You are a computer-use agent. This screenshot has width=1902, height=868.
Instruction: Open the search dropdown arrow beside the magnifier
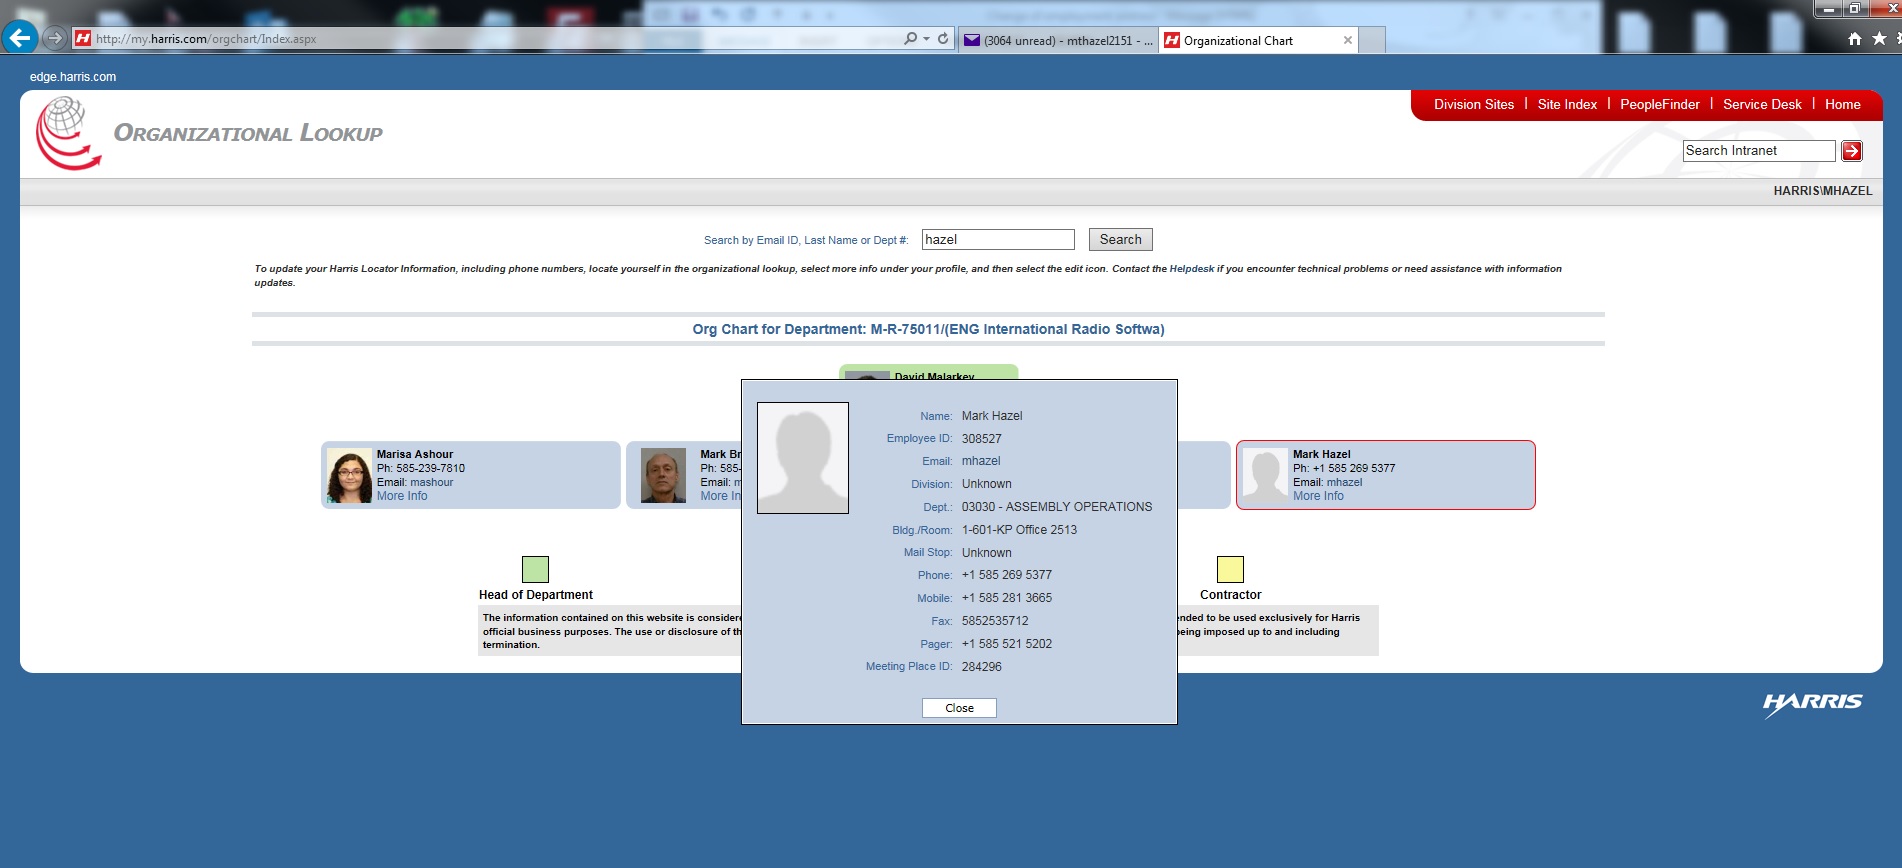(926, 38)
